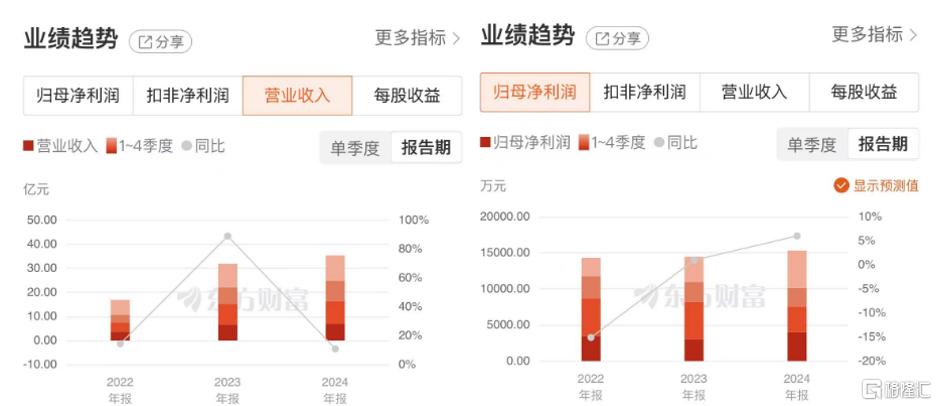Switch to 单季度 in right panel
The width and height of the screenshot is (937, 406).
pos(812,144)
